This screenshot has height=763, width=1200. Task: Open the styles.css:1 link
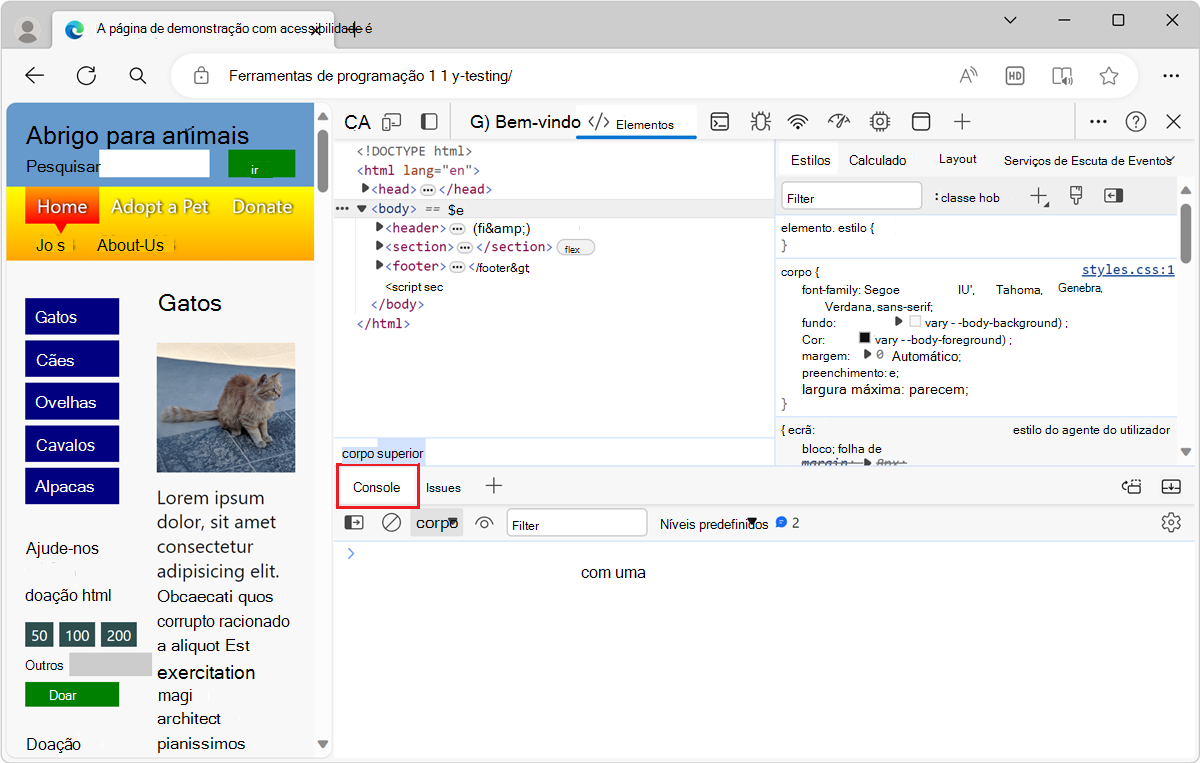coord(1128,270)
